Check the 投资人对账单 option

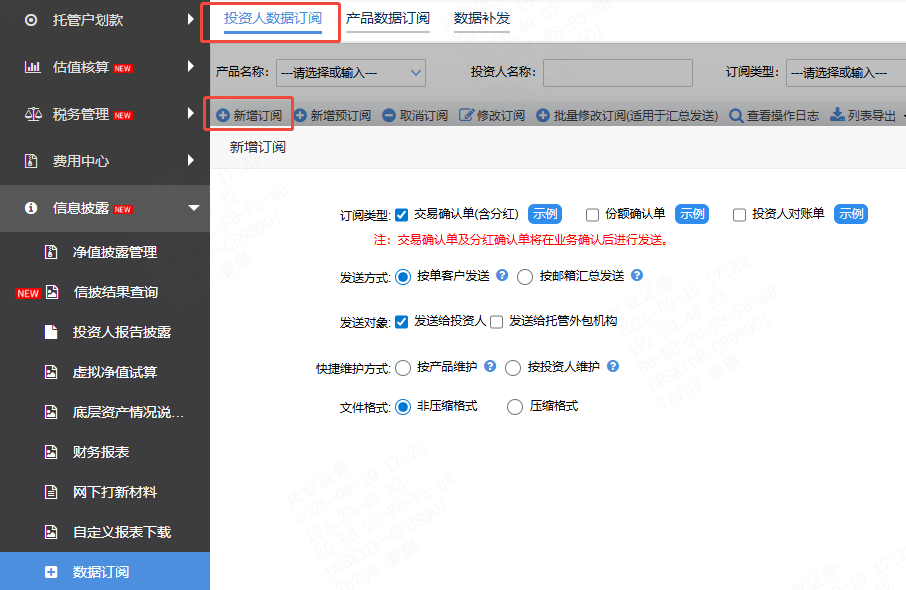(739, 213)
